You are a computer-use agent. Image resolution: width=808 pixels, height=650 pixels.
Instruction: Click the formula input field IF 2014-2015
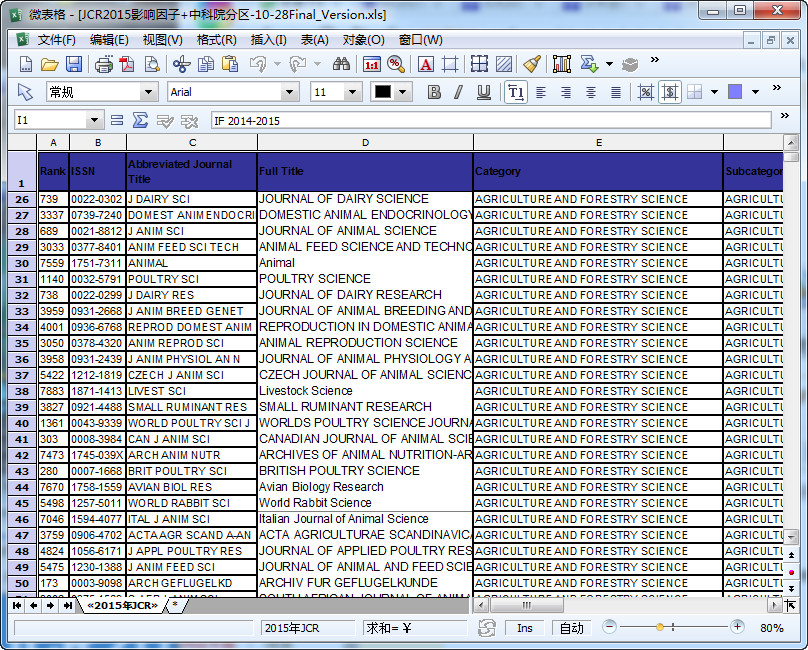[491, 121]
